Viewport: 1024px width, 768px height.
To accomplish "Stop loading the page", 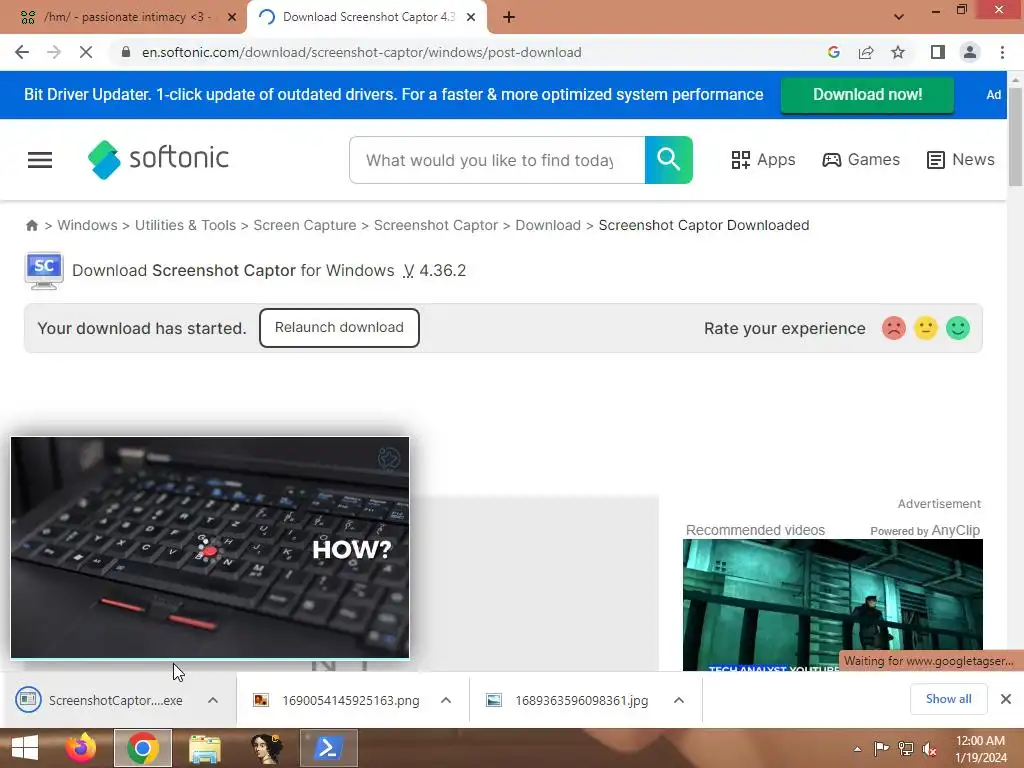I will point(86,52).
